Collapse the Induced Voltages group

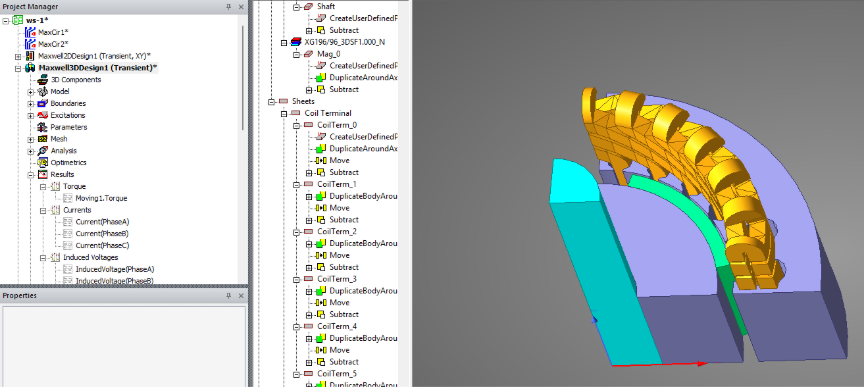click(x=44, y=258)
